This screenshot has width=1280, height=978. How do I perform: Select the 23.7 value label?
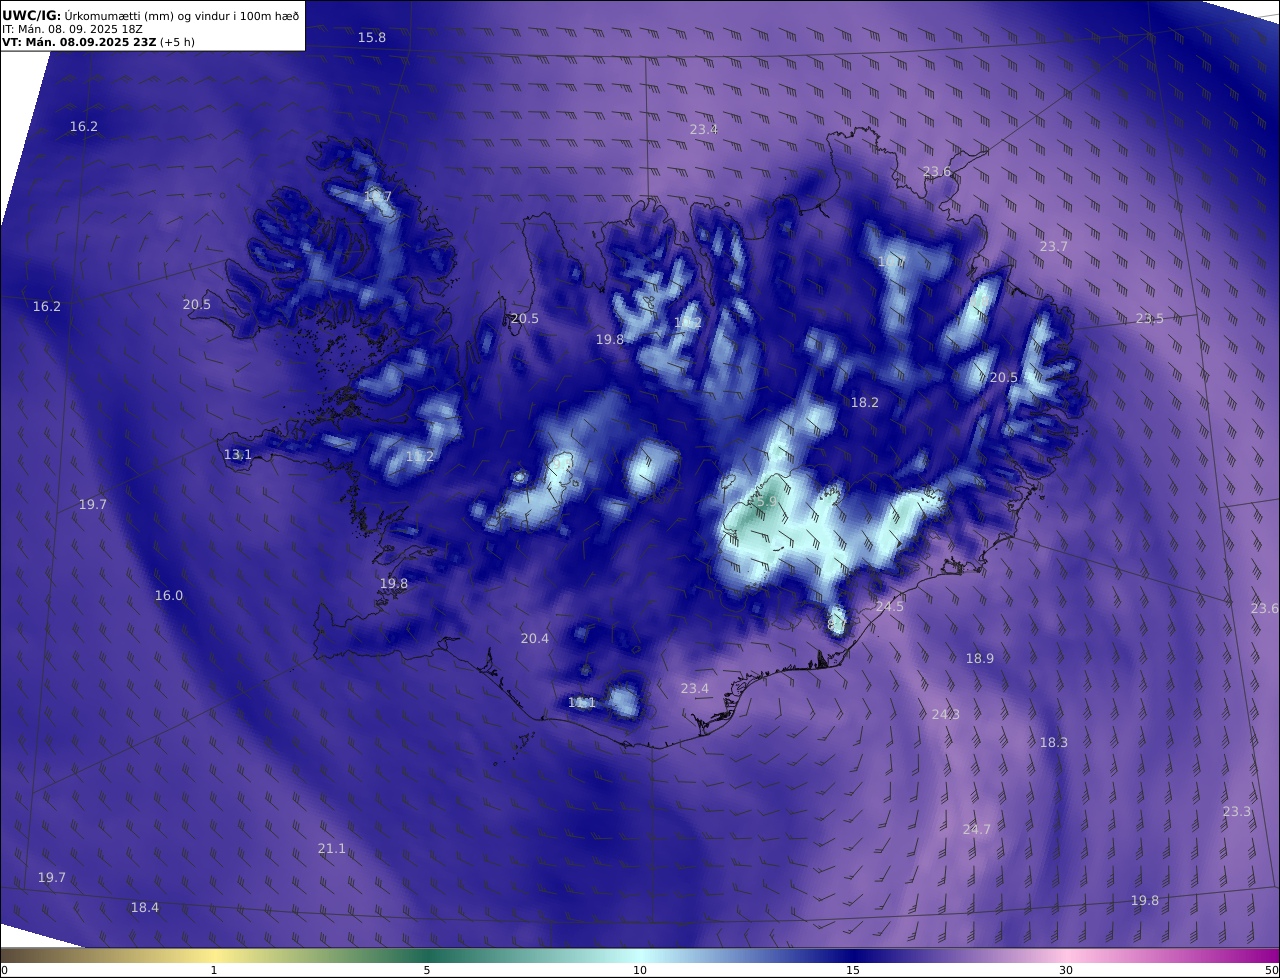coord(1054,246)
